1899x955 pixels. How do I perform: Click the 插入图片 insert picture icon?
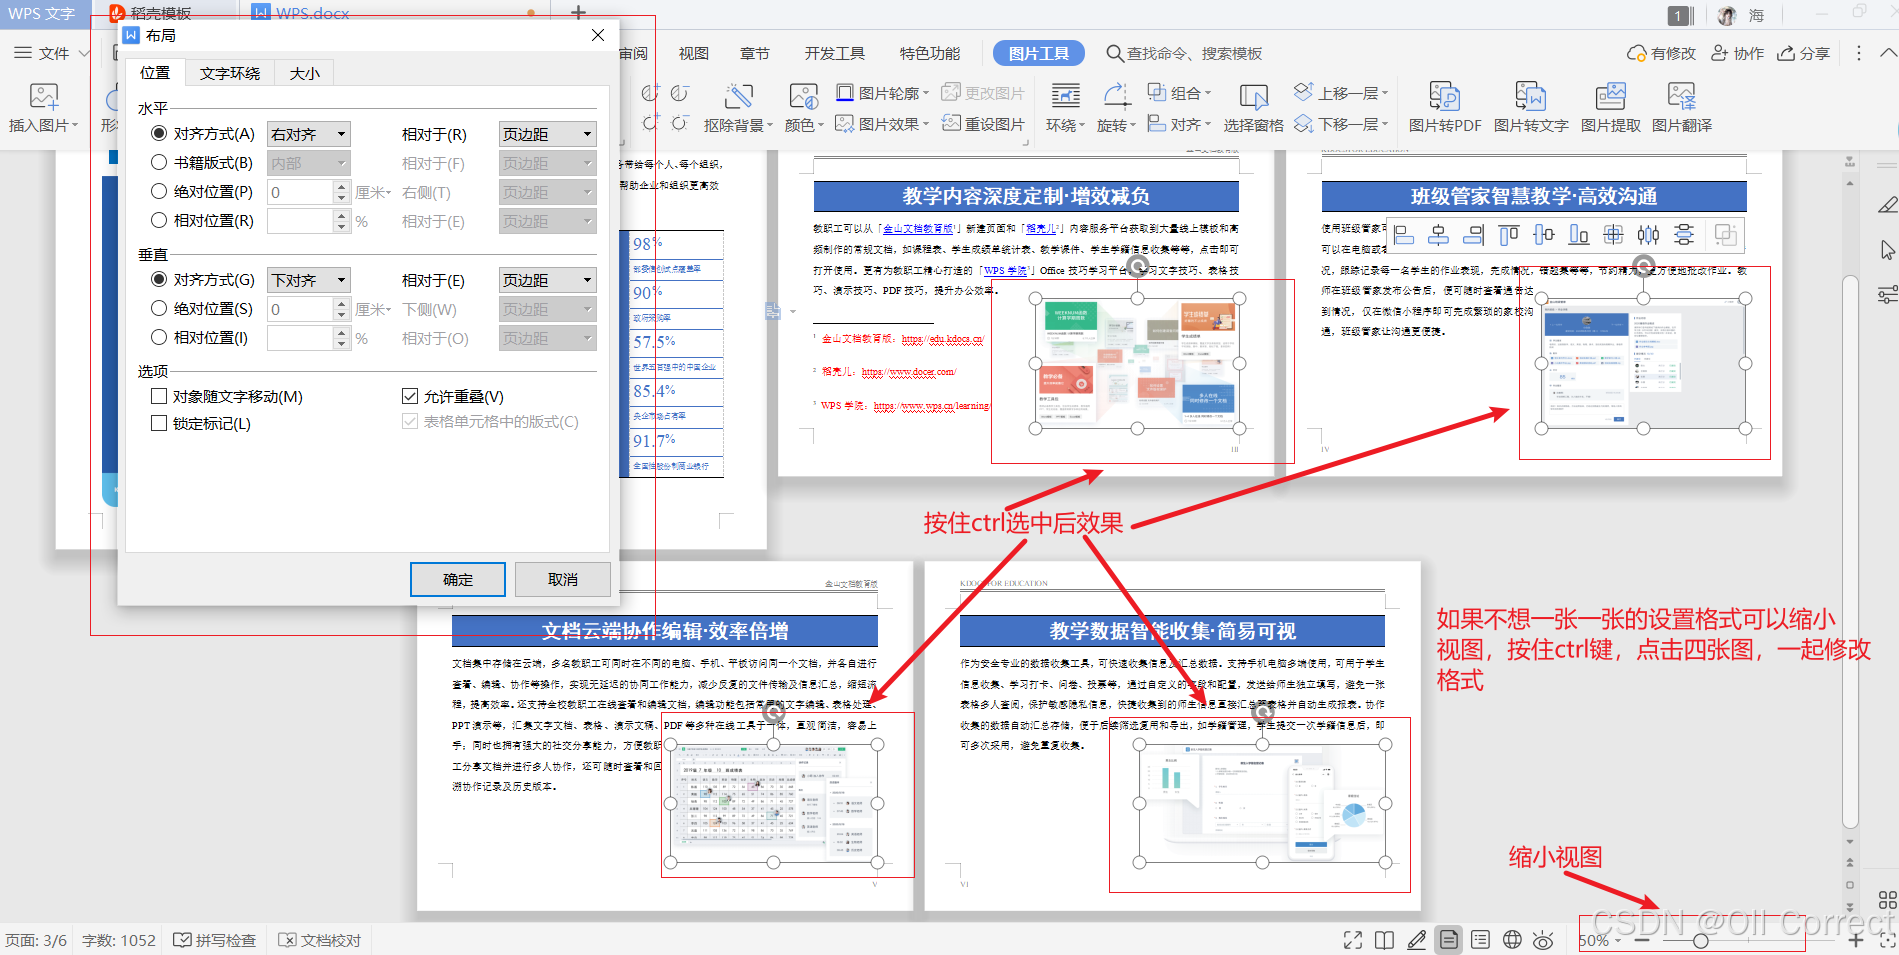43,97
